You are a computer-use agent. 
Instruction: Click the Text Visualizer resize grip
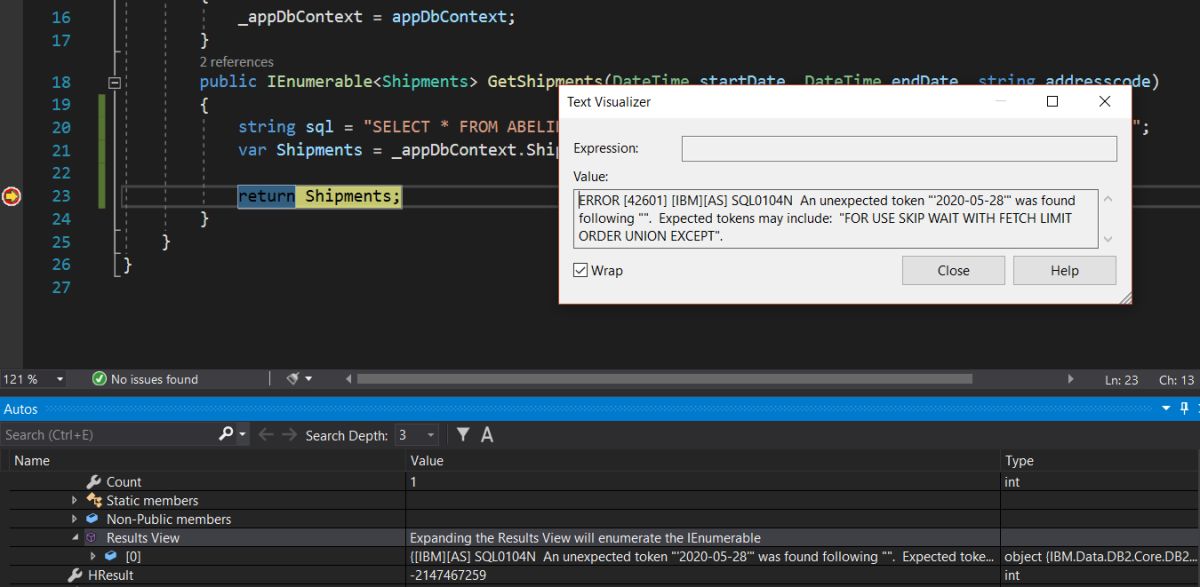(x=1124, y=296)
